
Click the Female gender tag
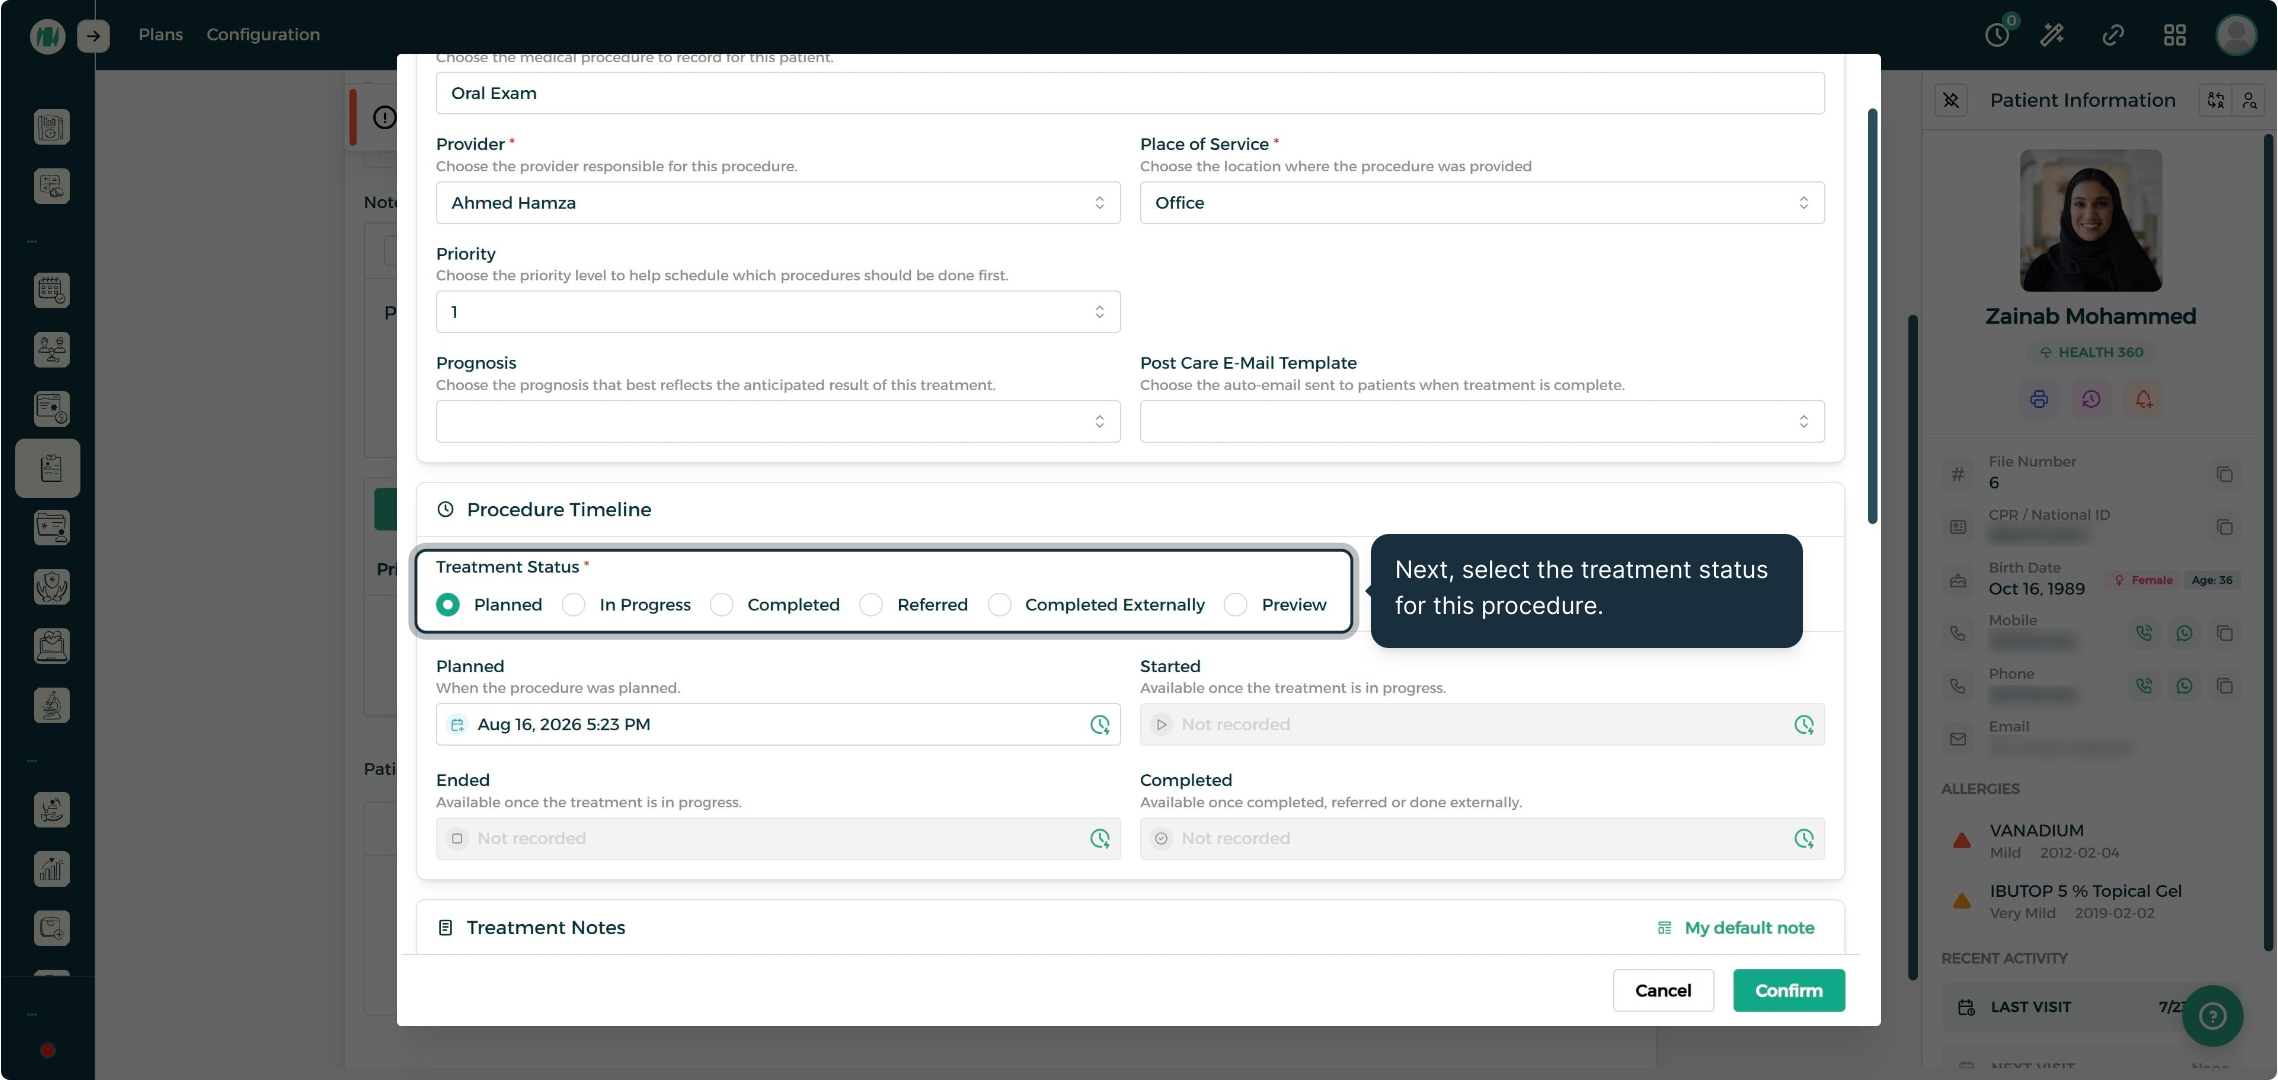click(2143, 580)
